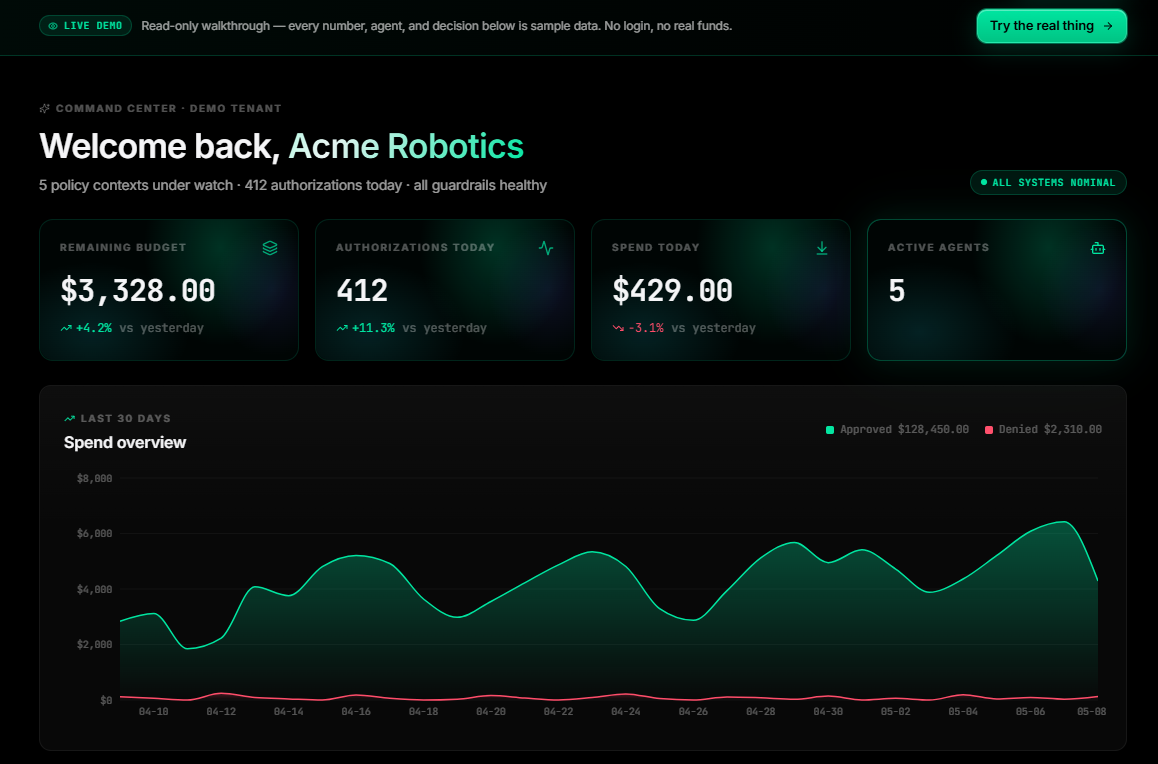Click the $429.00 spend today value
Image resolution: width=1158 pixels, height=764 pixels.
672,290
